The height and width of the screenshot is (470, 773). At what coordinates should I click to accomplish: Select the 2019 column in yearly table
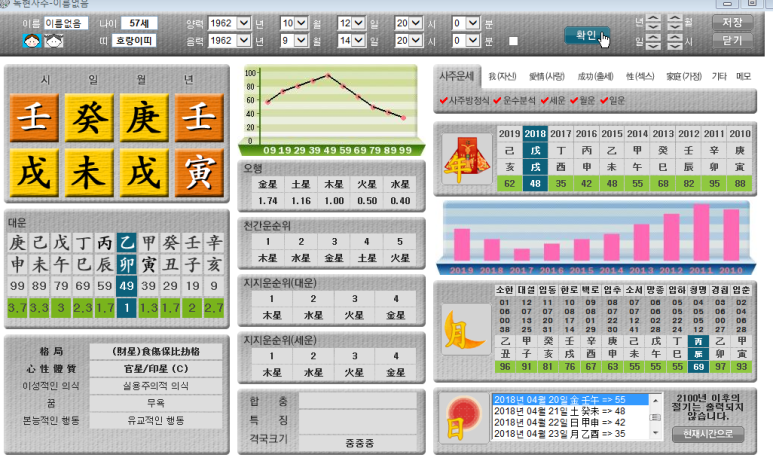(x=509, y=158)
